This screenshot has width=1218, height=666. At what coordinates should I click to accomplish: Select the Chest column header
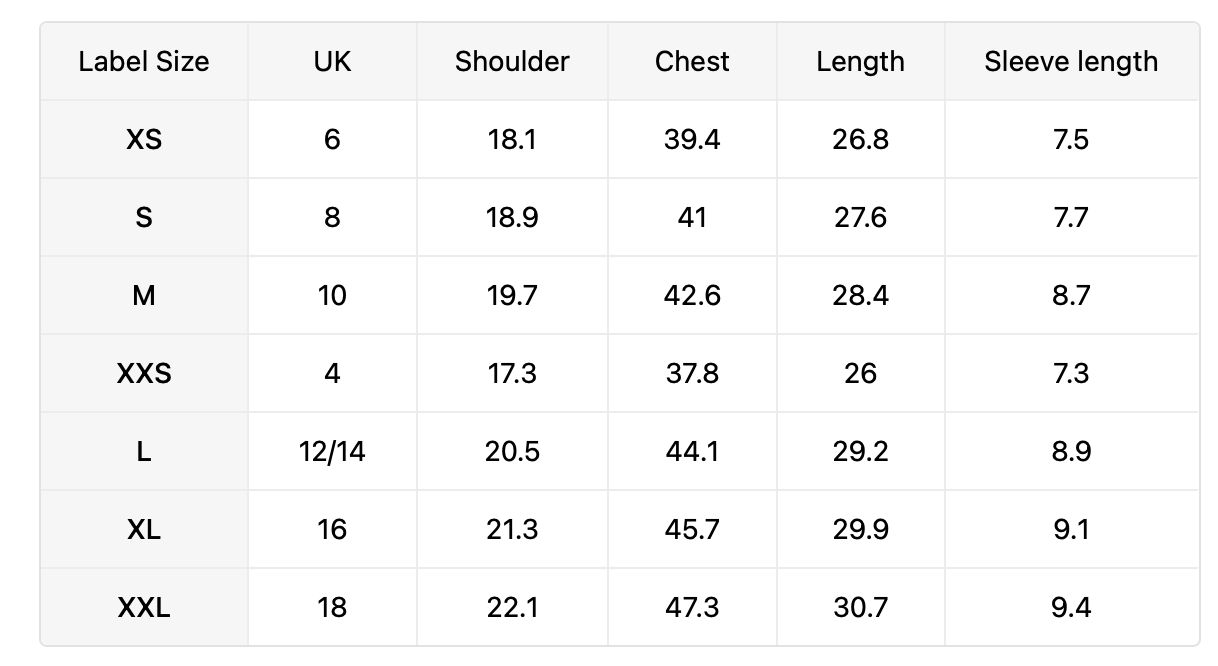[x=692, y=61]
